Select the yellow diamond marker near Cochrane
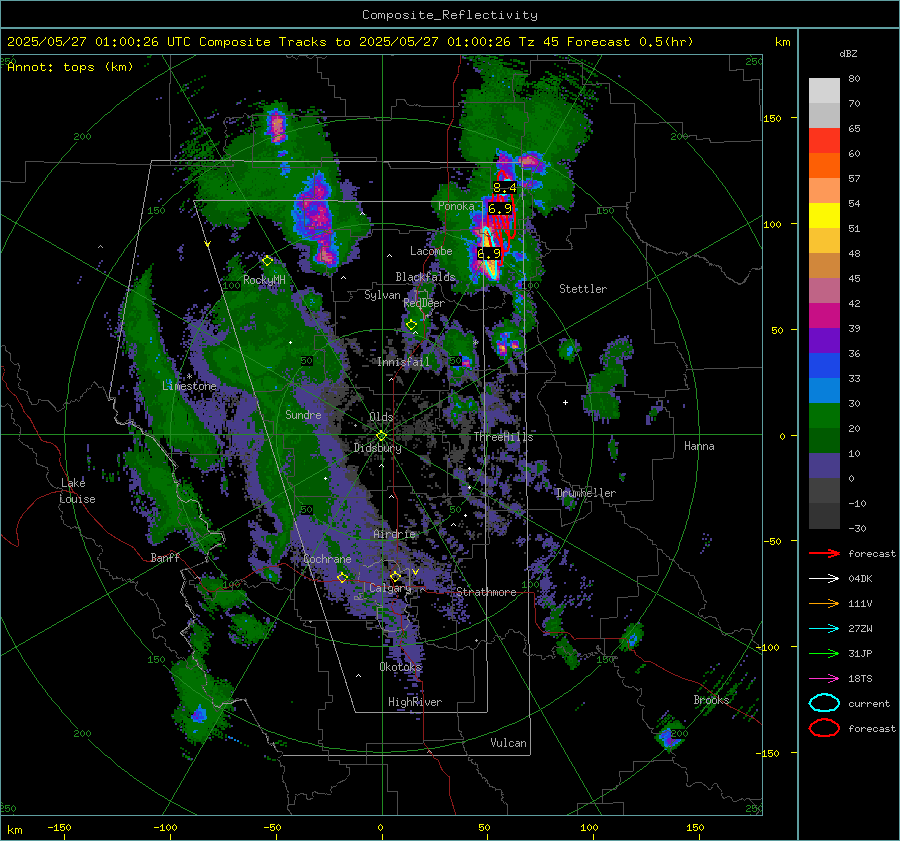This screenshot has height=841, width=900. [x=342, y=577]
